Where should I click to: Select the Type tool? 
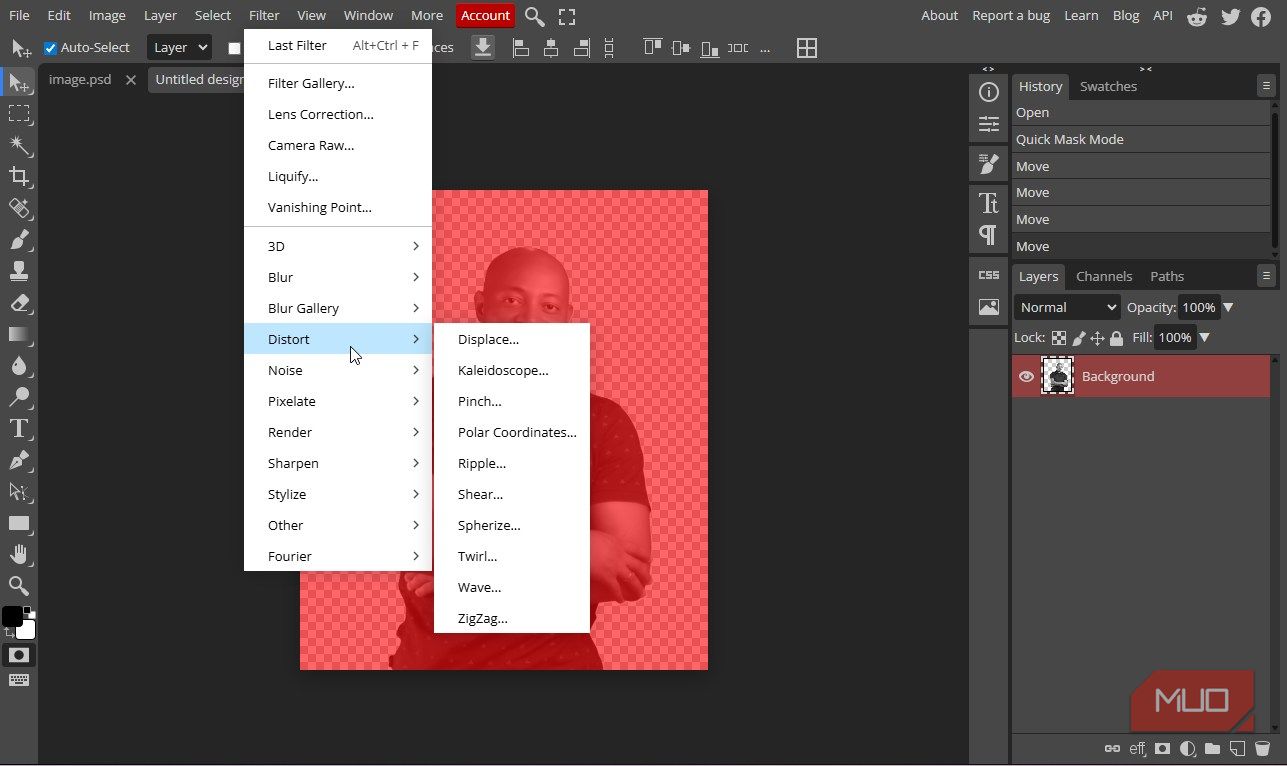tap(19, 429)
